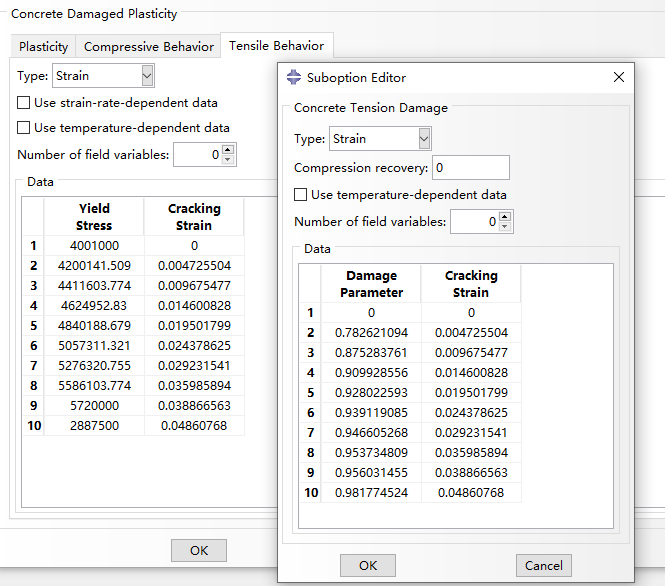The image size is (665, 586).
Task: Enable strain-rate-dependent data checkbox
Action: (24, 103)
